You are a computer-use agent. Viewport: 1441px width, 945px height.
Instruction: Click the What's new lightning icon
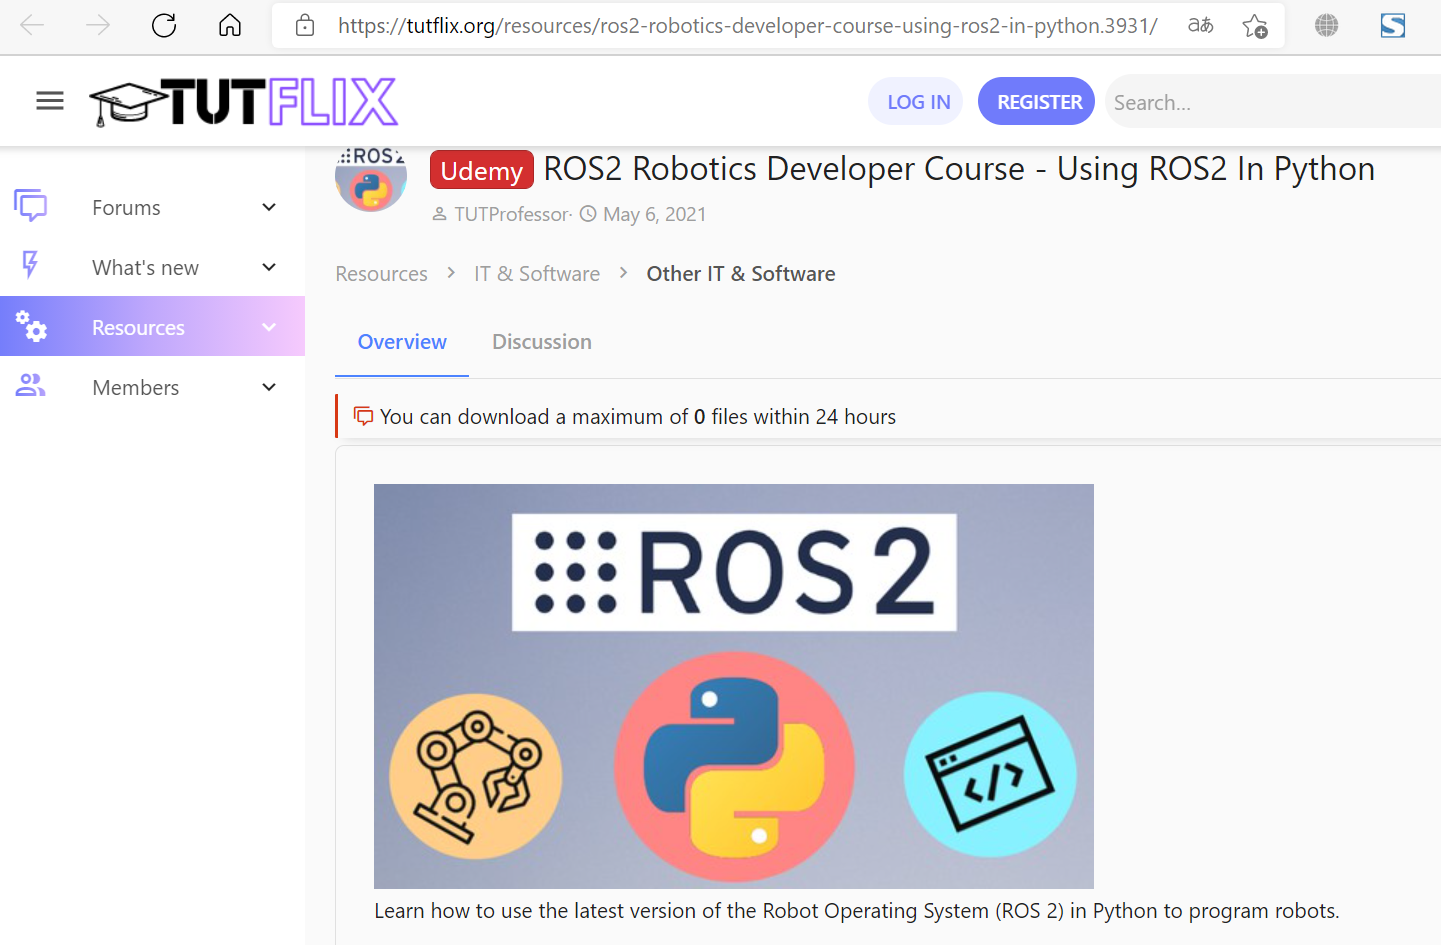[32, 266]
